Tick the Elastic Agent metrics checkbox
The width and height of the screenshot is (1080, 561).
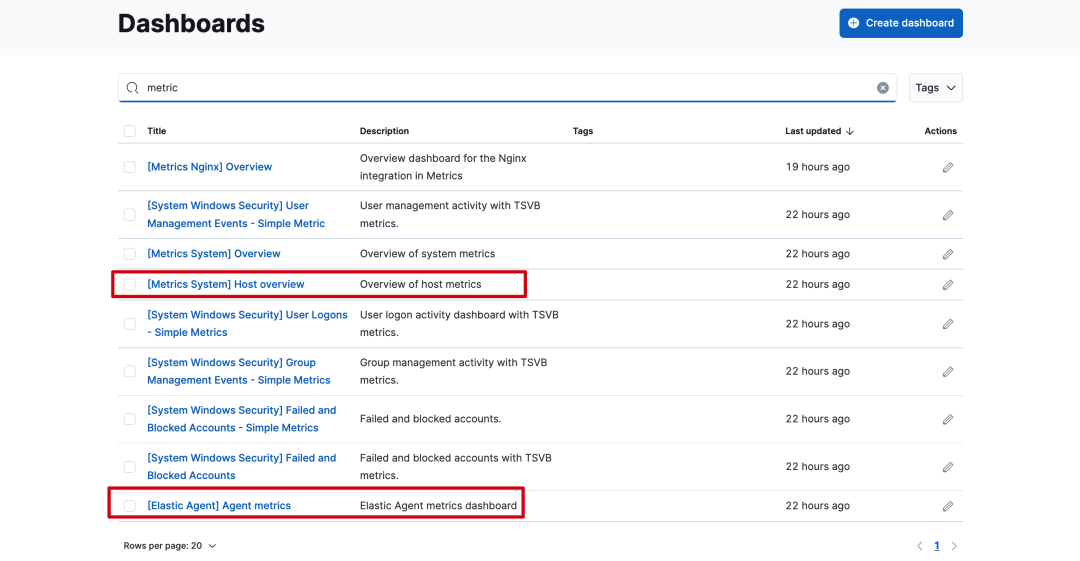click(x=130, y=506)
